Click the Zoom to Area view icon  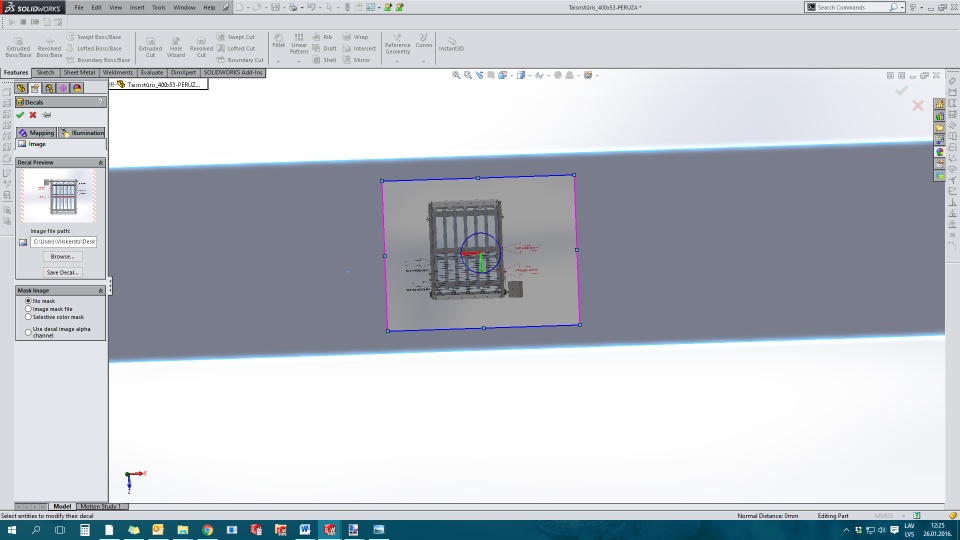click(x=468, y=75)
